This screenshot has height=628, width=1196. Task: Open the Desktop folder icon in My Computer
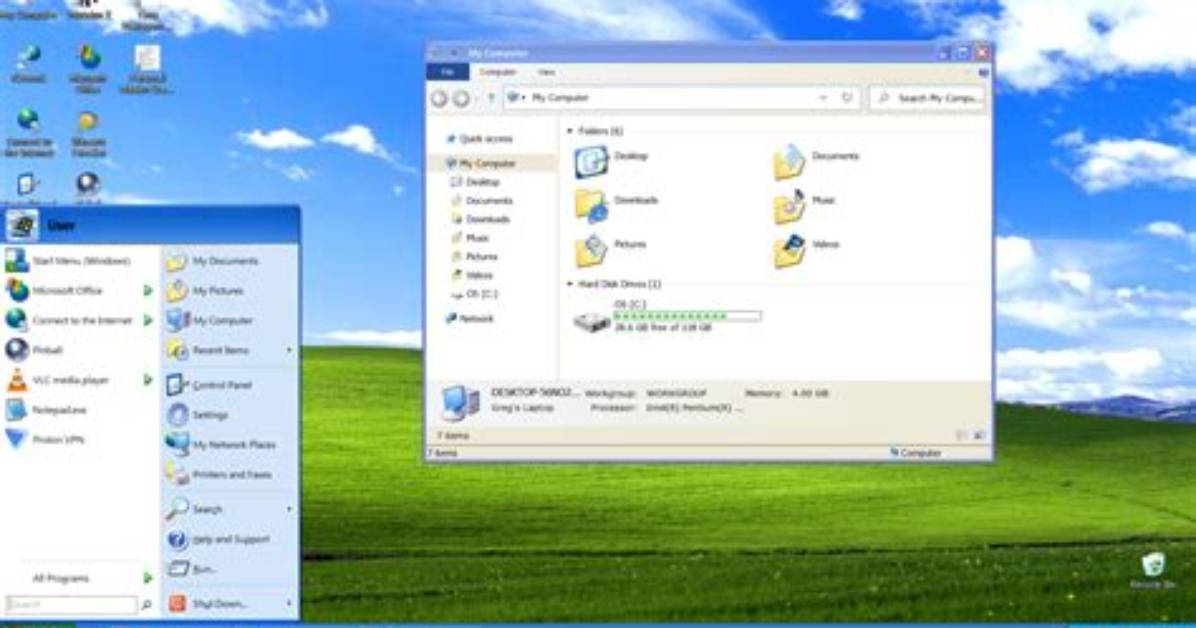point(591,163)
